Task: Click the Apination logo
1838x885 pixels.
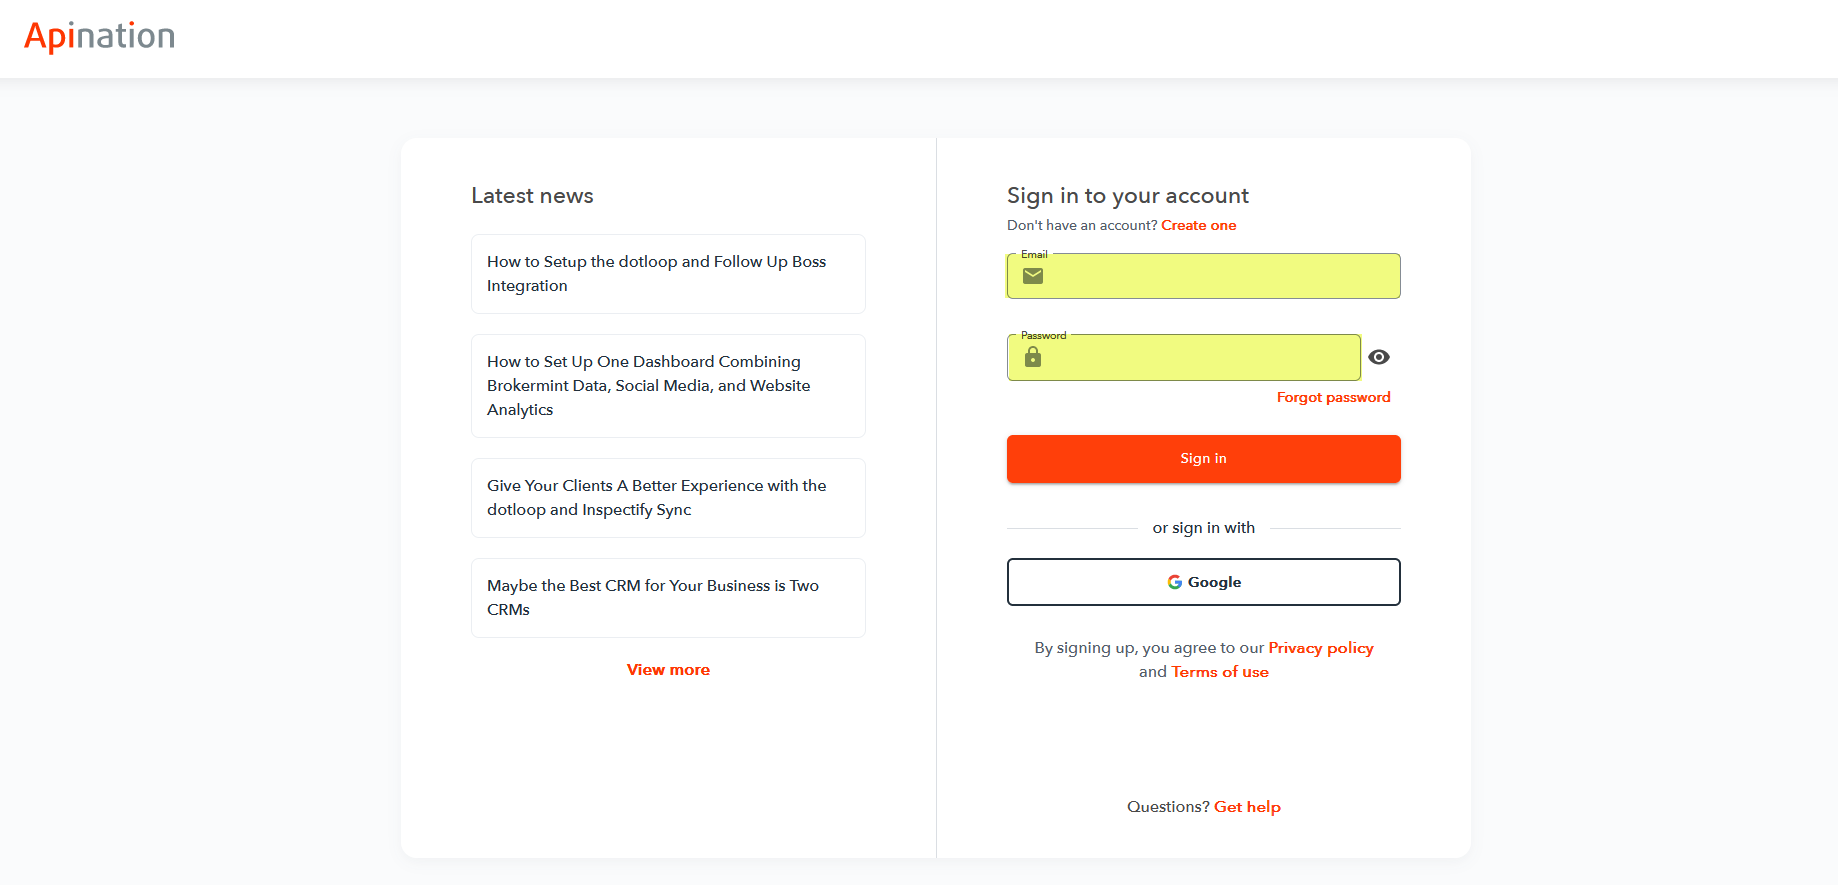Action: (99, 37)
